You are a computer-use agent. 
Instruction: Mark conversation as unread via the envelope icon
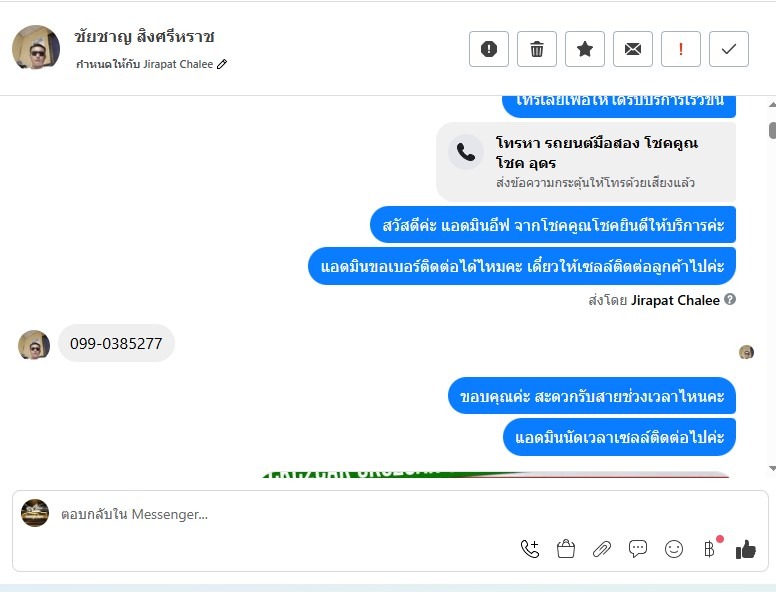632,49
